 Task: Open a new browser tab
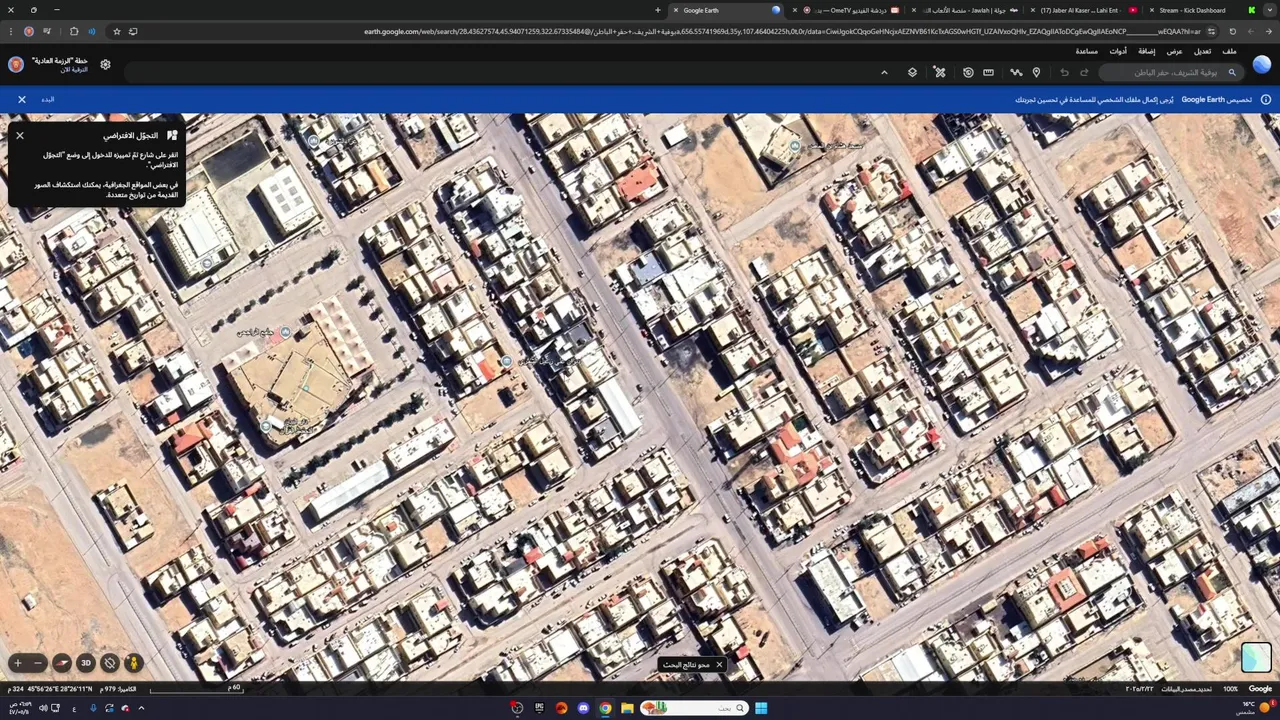pyautogui.click(x=658, y=10)
